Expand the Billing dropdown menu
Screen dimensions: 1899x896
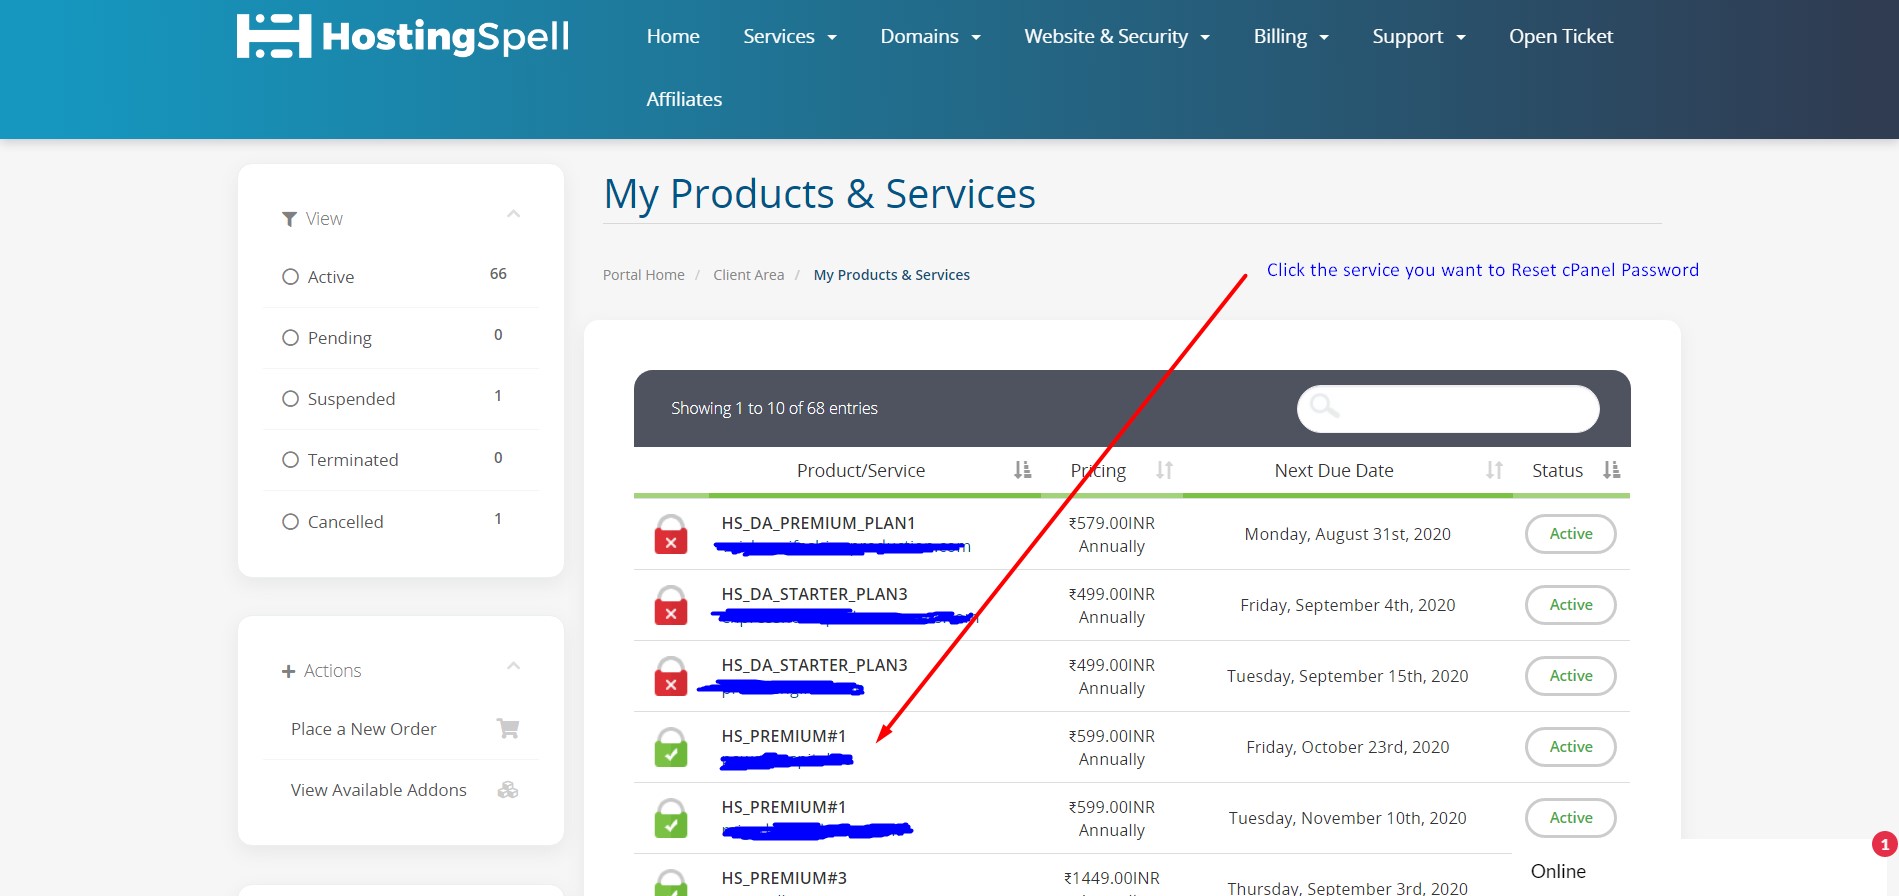1290,37
